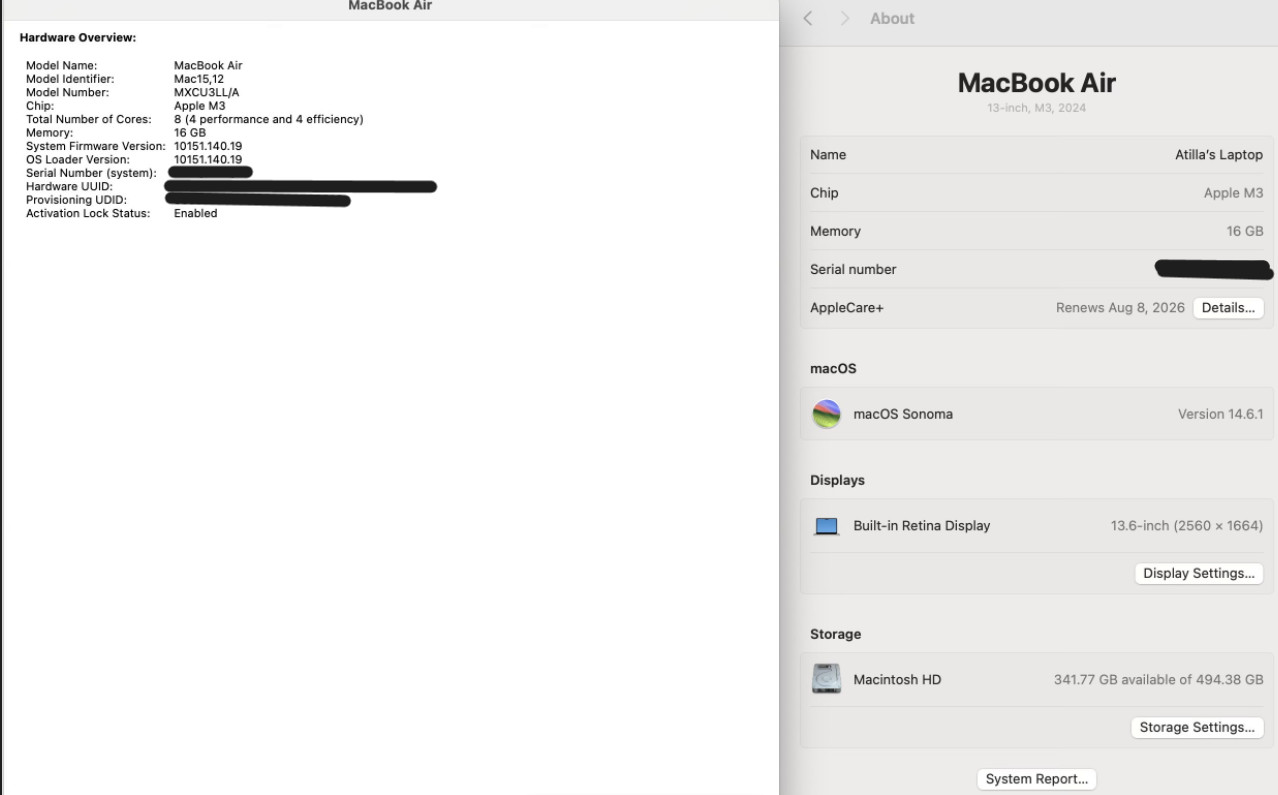This screenshot has height=795, width=1278.
Task: Click the Activation Lock Status label
Action: click(87, 213)
